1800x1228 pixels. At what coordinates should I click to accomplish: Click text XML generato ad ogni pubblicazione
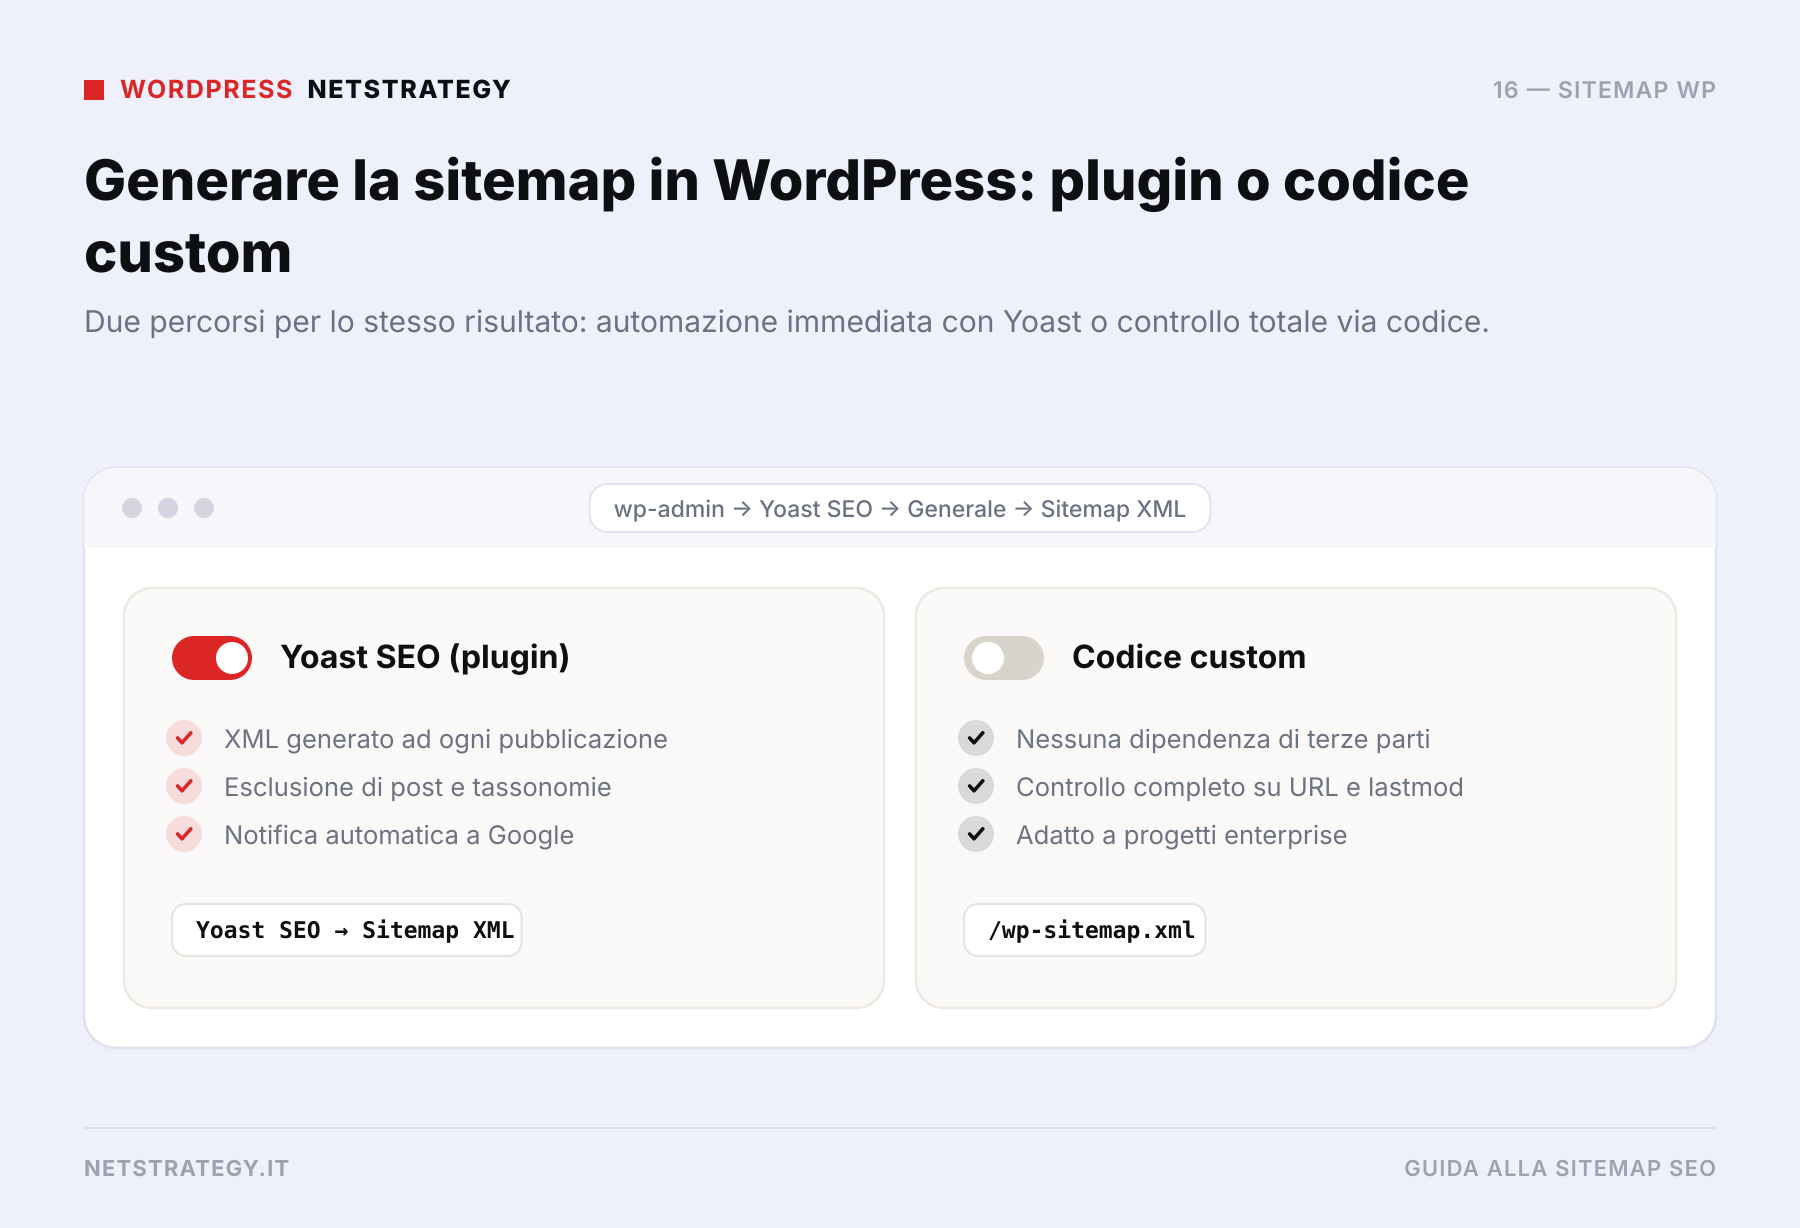446,739
